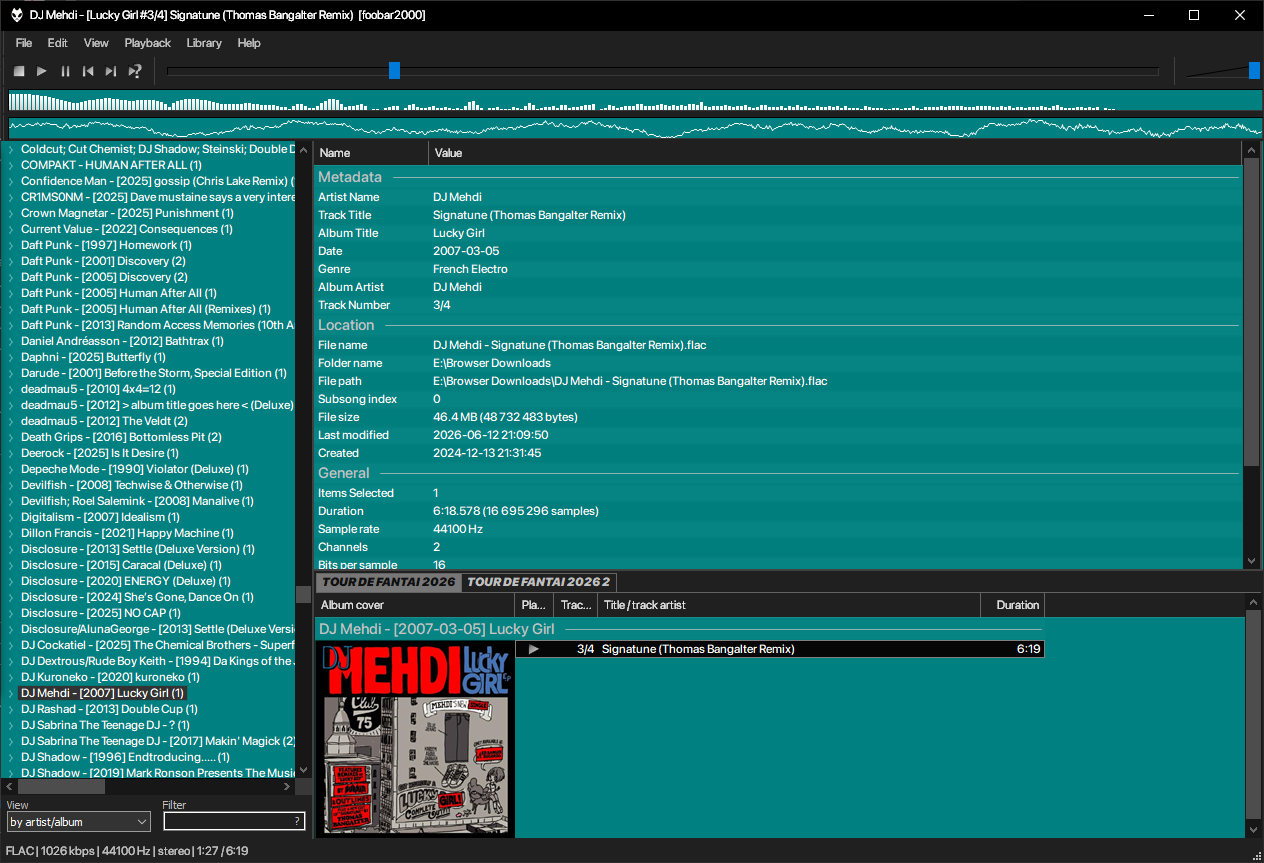Click the Value column header in properties

(835, 153)
